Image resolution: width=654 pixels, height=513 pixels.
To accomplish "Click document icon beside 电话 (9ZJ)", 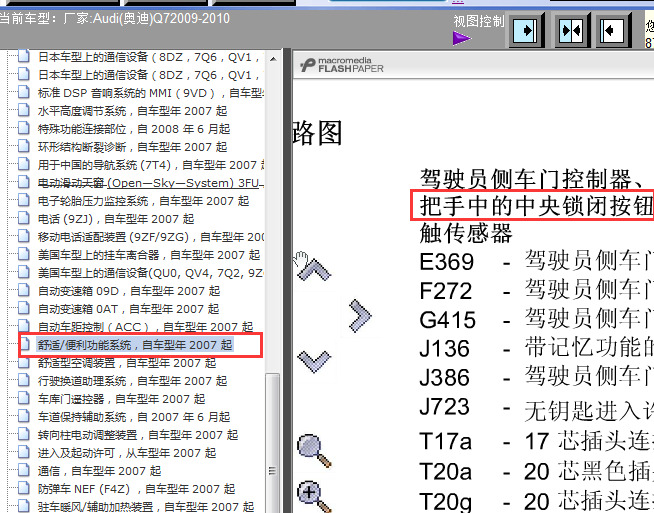I will (24, 218).
